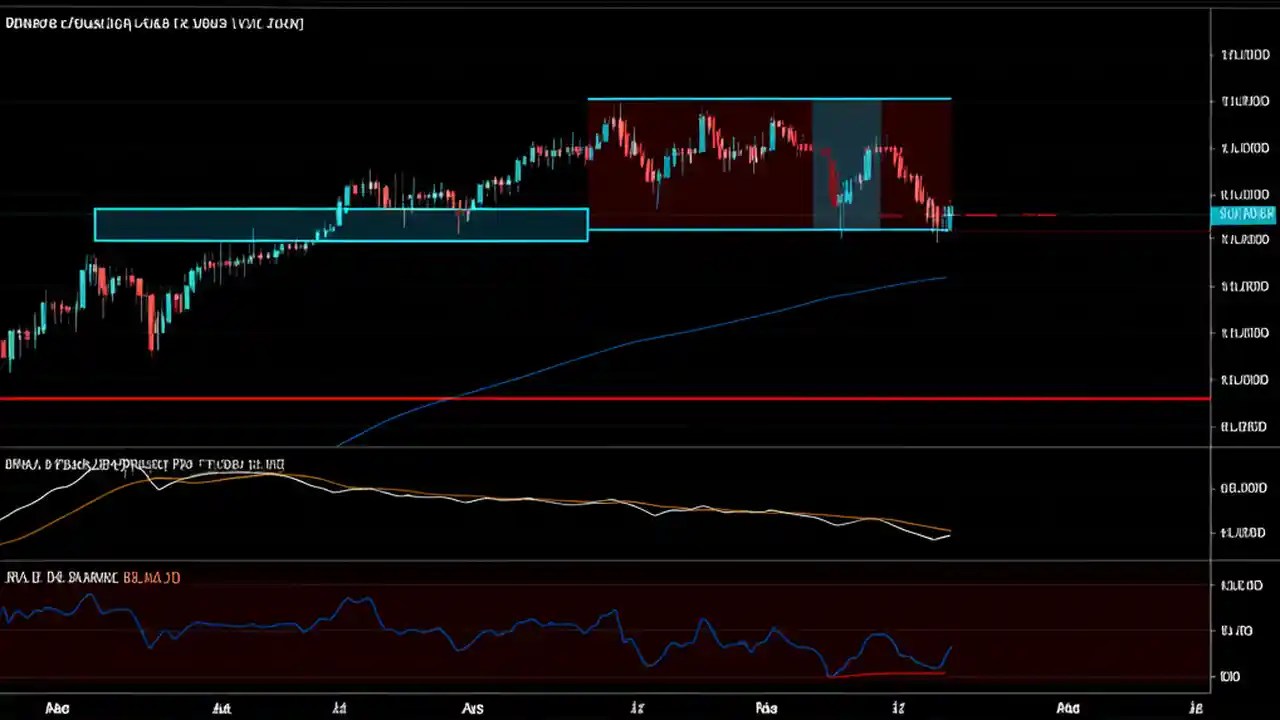Click the highlighted cyan current price tag
Image resolution: width=1280 pixels, height=720 pixels.
[1245, 213]
